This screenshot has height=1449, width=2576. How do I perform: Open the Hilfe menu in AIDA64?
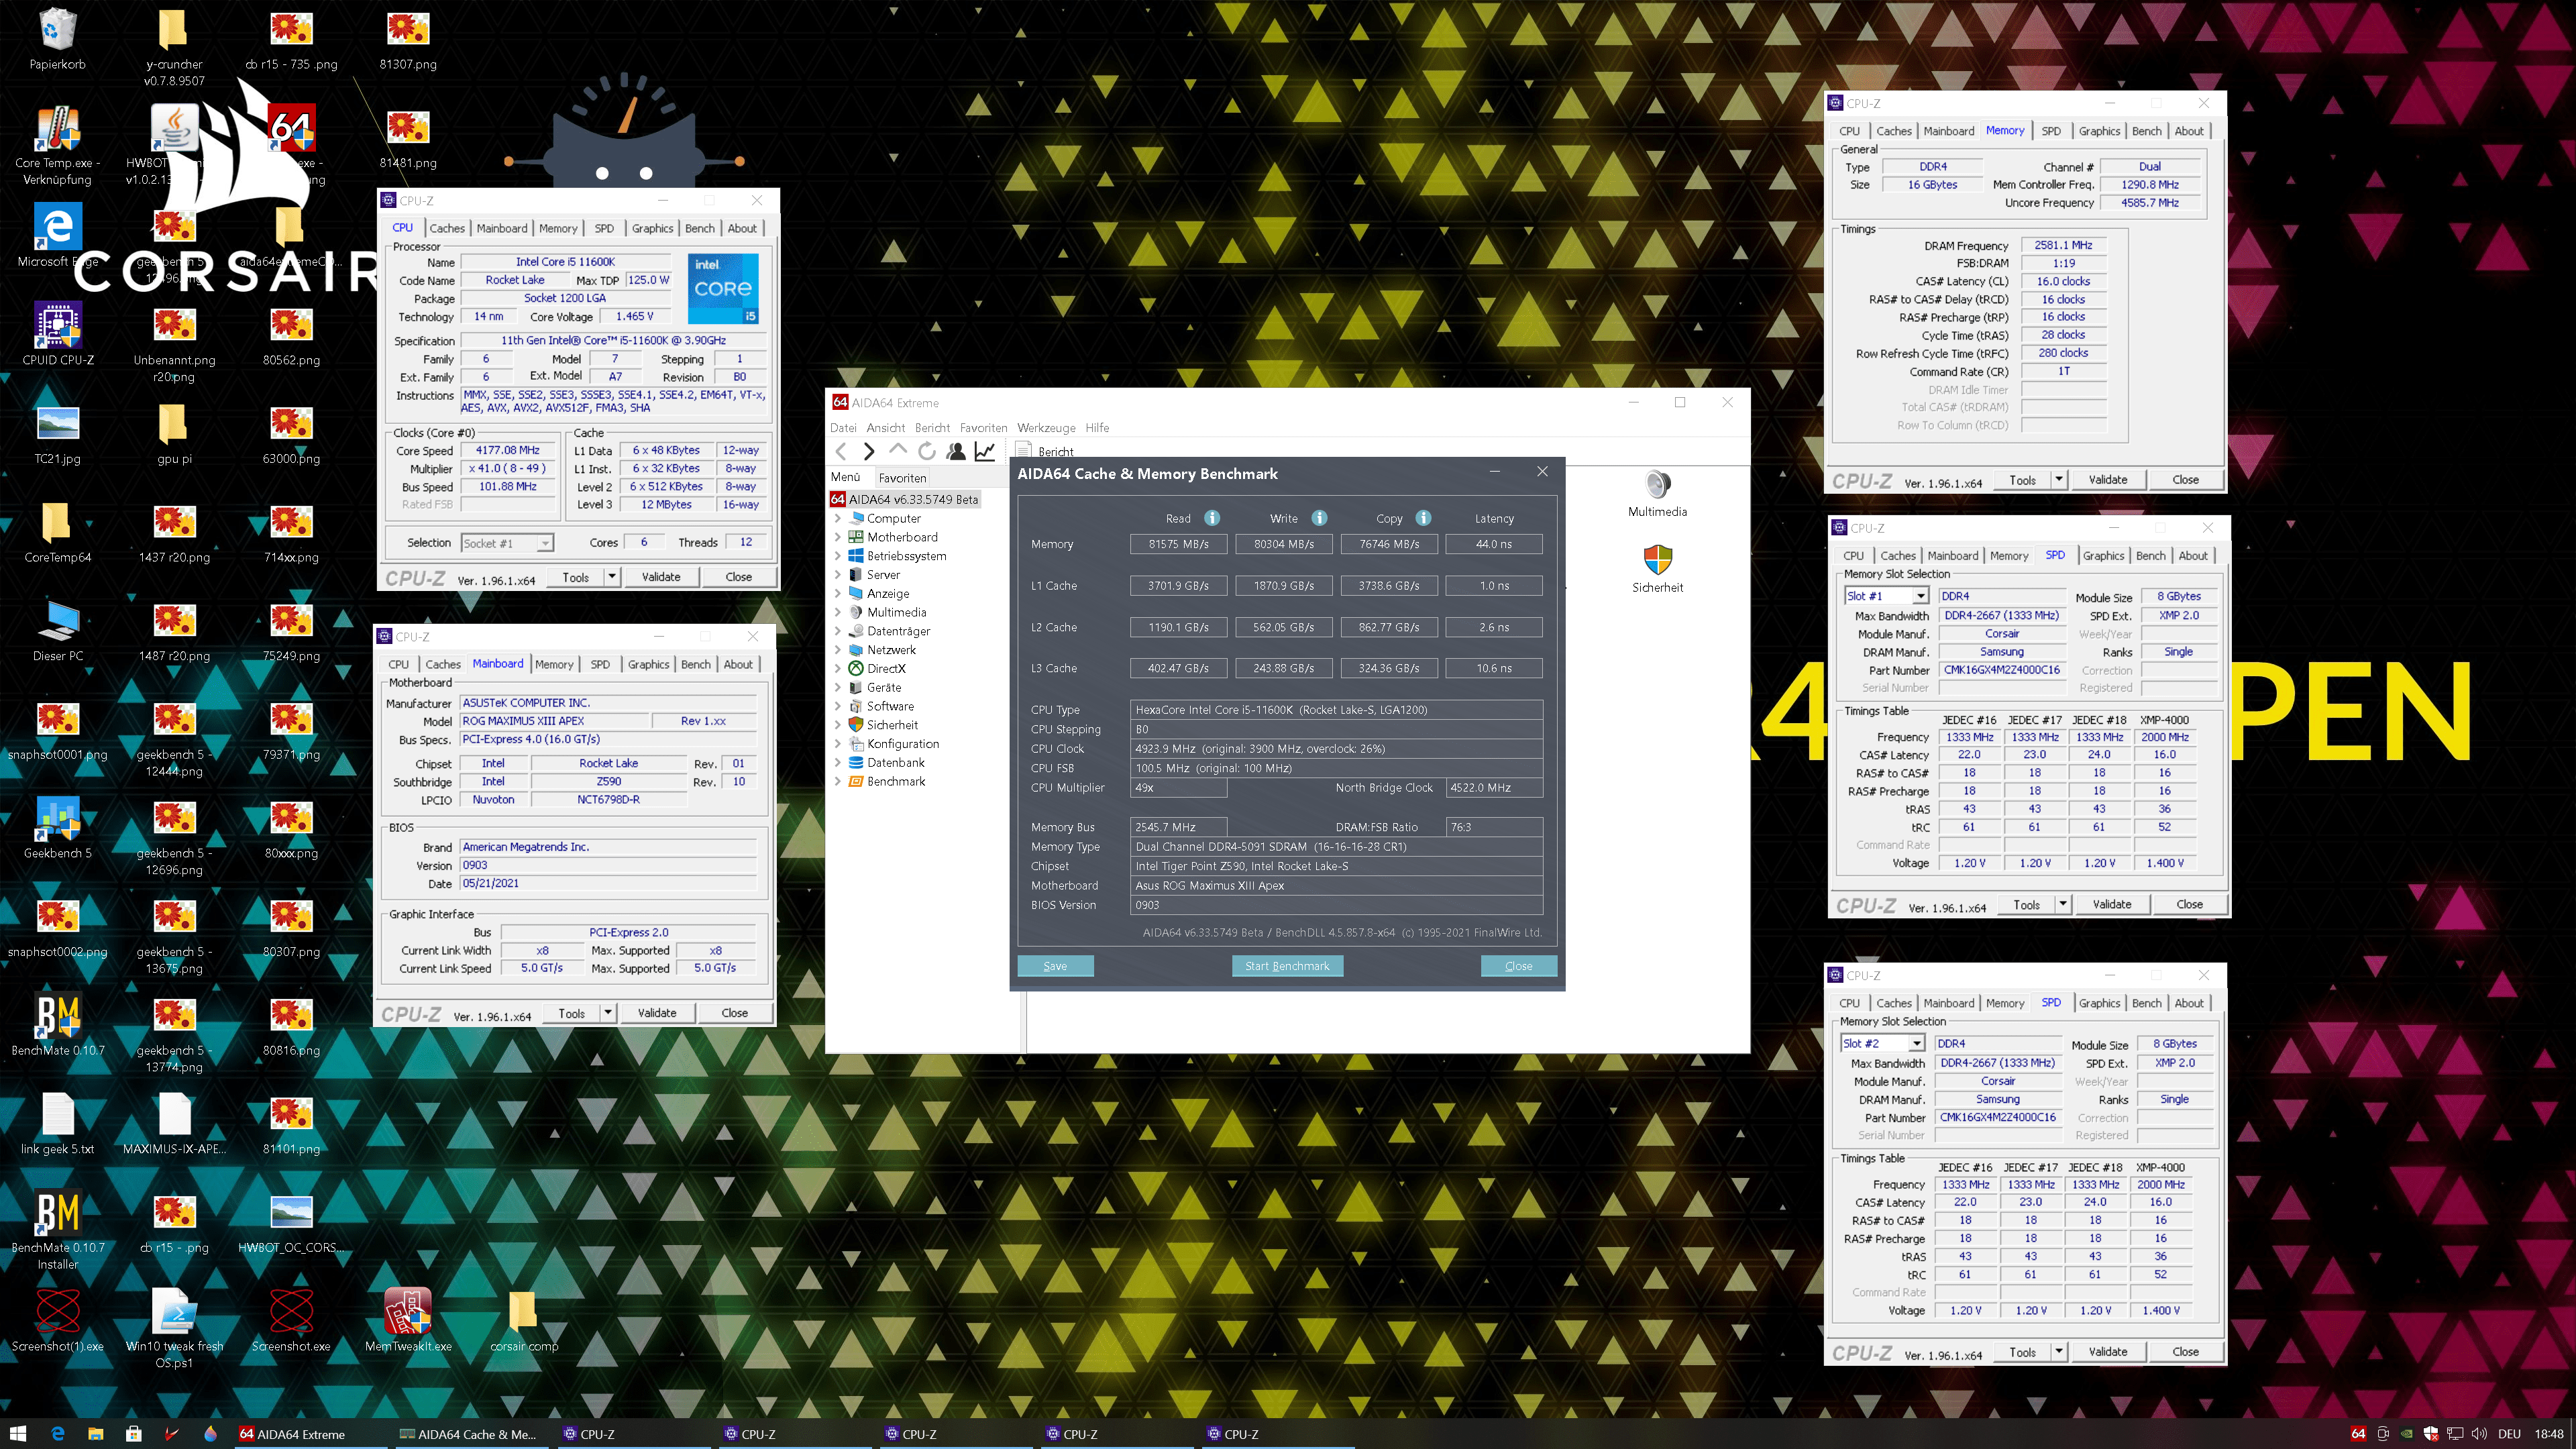coord(1097,428)
